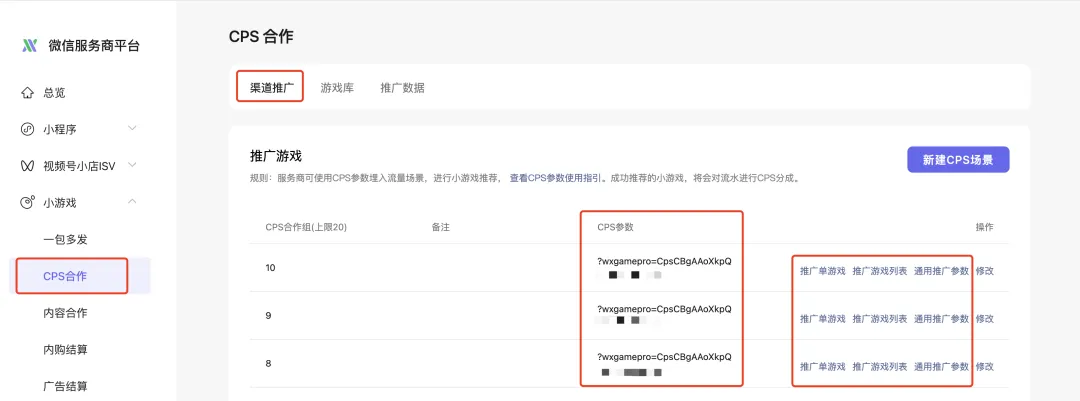This screenshot has height=401, width=1080.
Task: Expand the 视频号小店ISV menu chevron
Action: (x=133, y=165)
